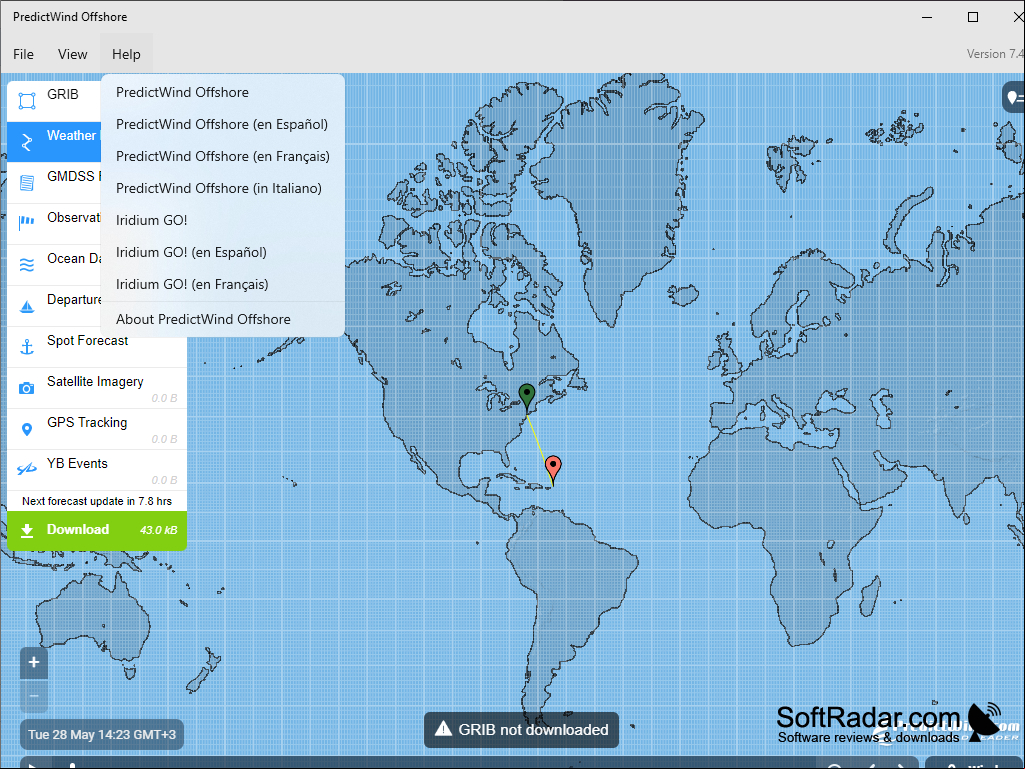This screenshot has width=1025, height=769.
Task: Open the File menu
Action: [x=24, y=54]
